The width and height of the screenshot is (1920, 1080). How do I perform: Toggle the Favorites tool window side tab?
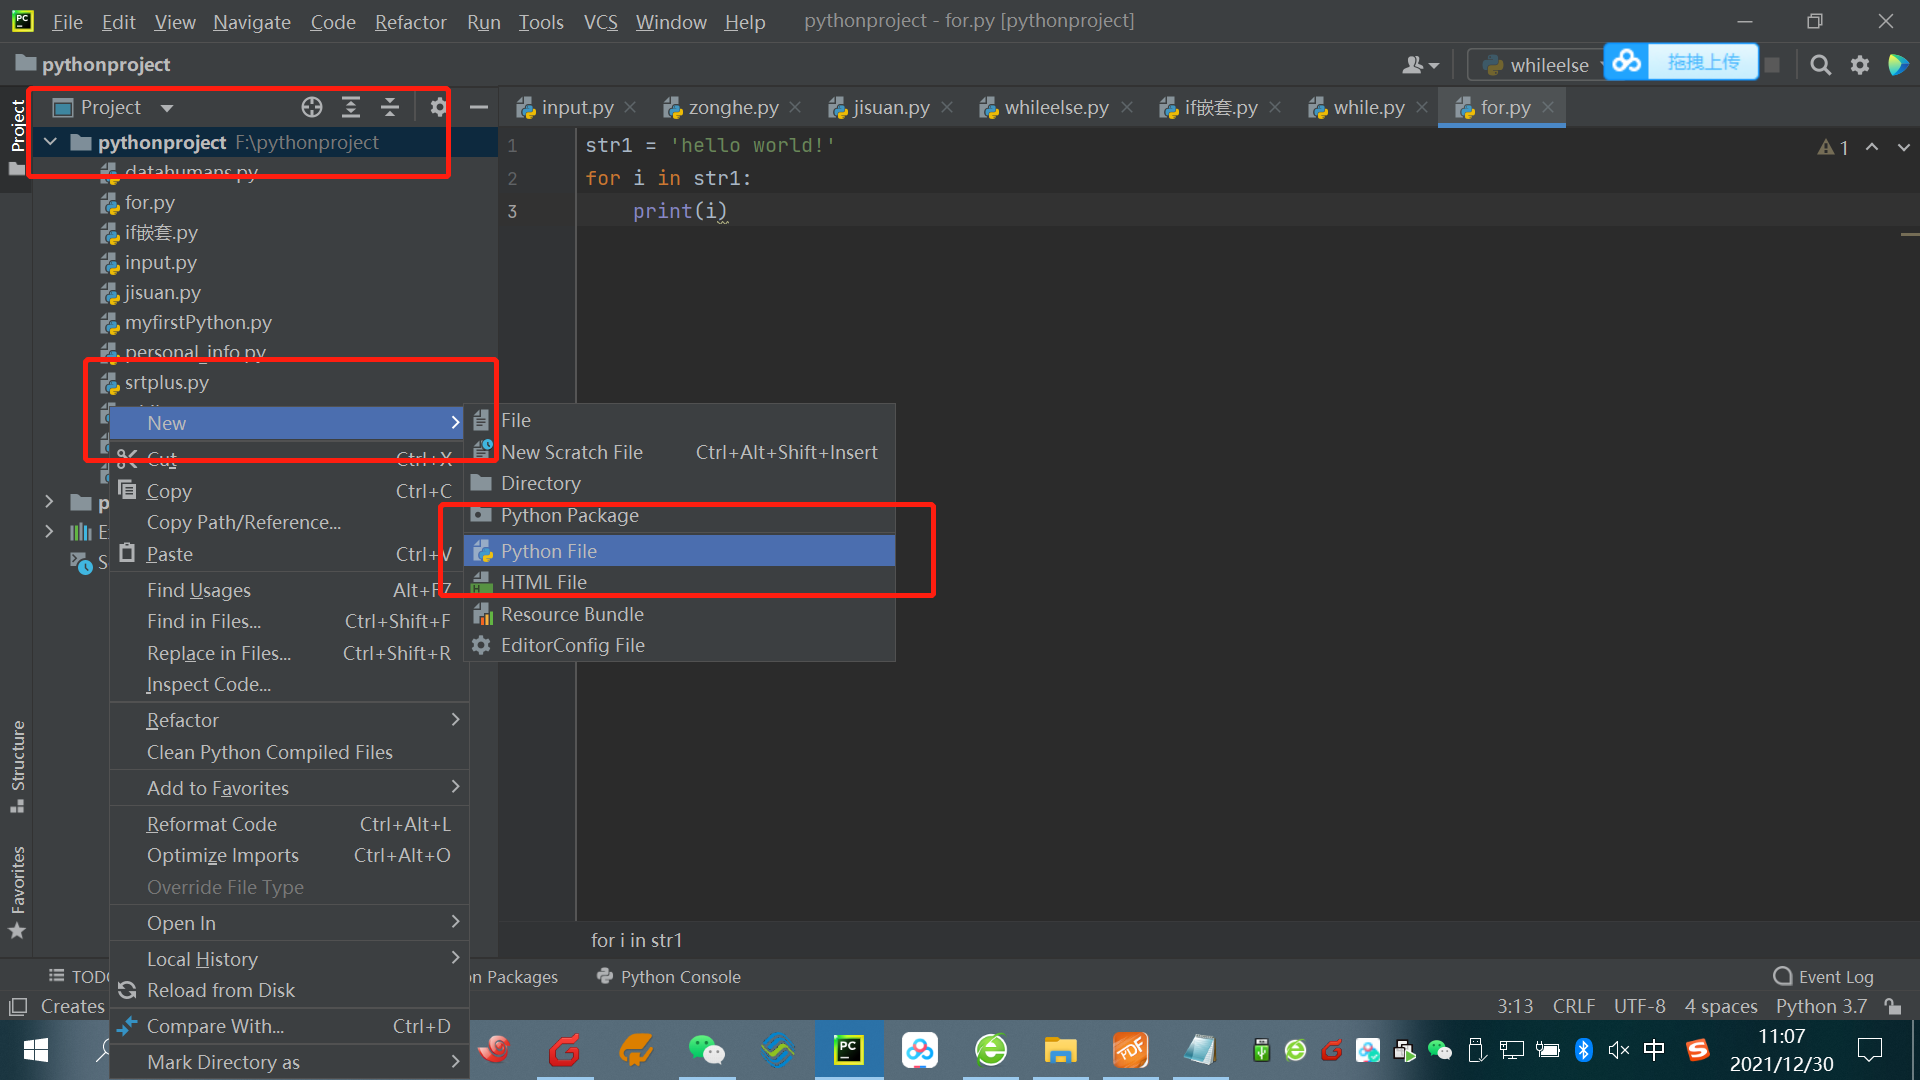17,880
